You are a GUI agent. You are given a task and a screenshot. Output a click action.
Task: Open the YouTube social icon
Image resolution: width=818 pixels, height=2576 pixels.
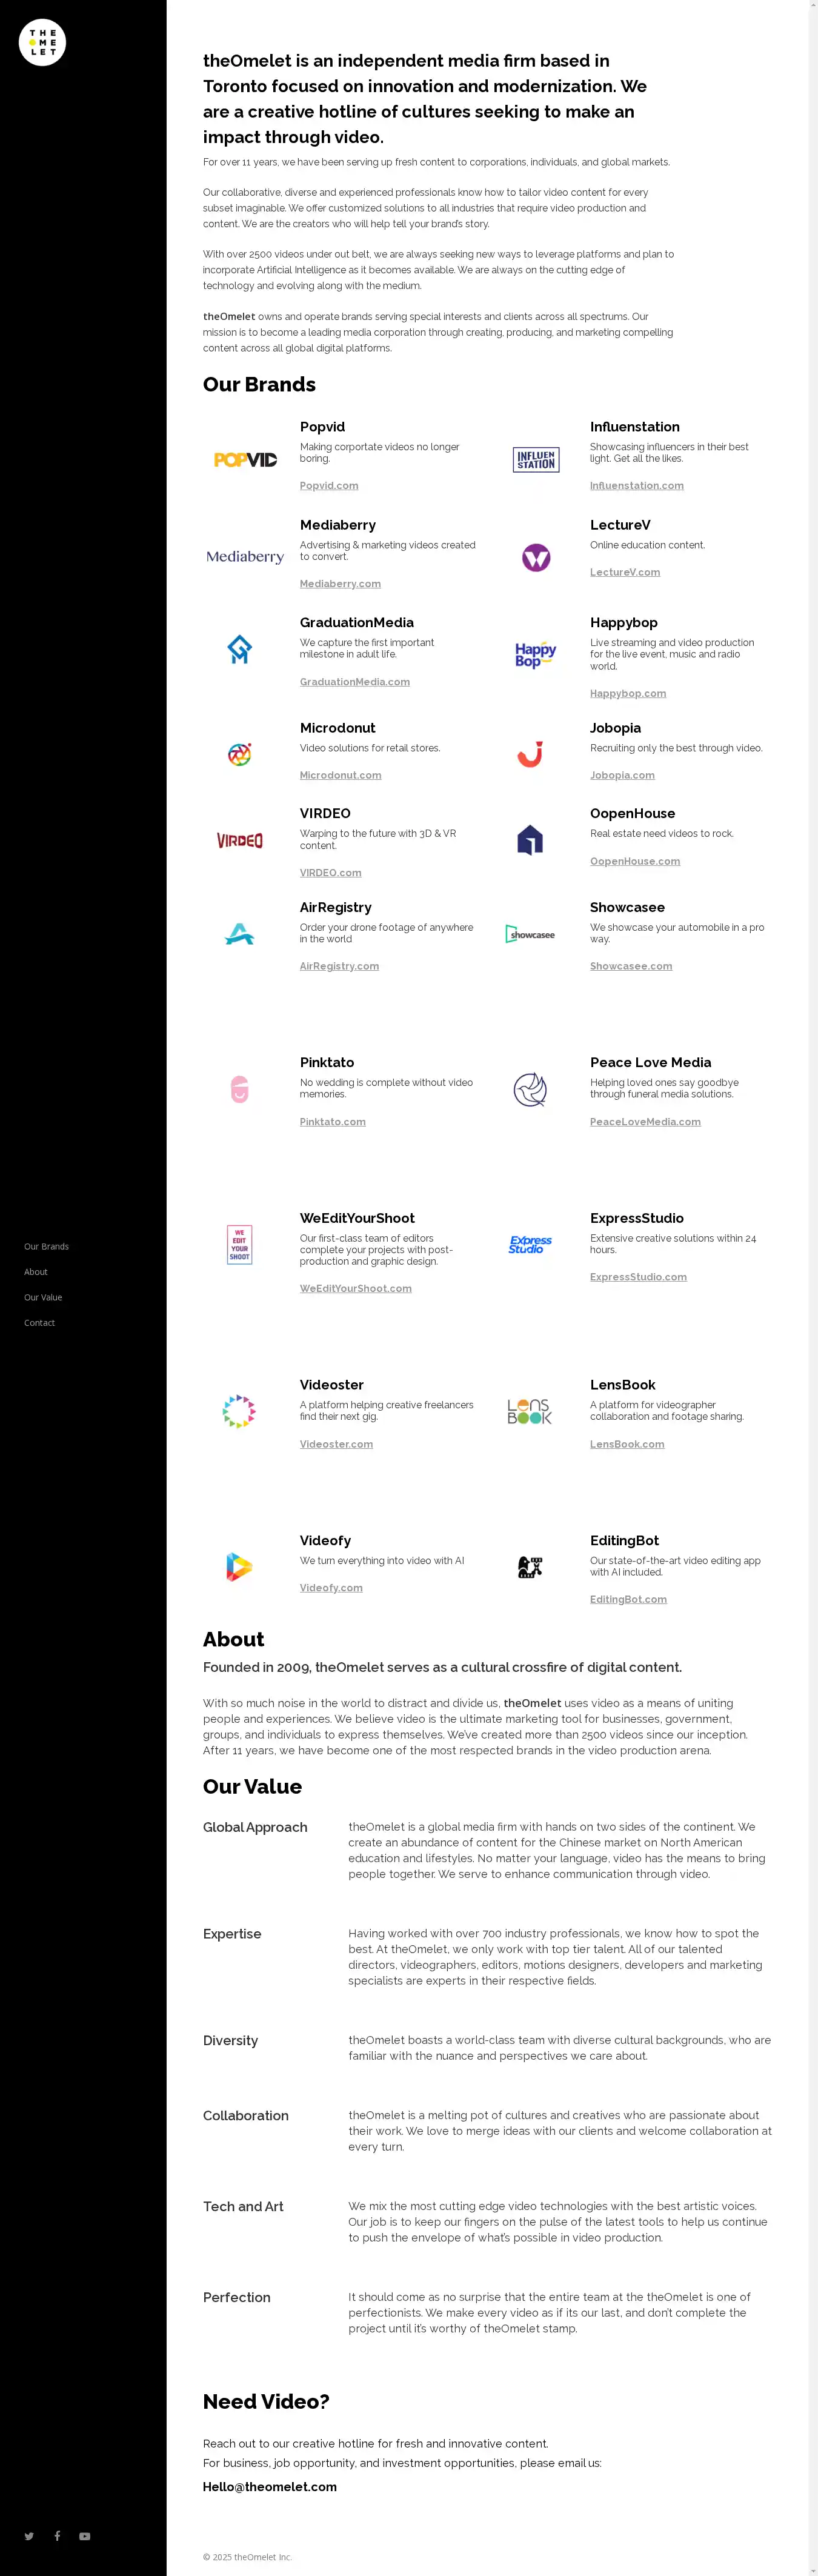click(85, 2535)
